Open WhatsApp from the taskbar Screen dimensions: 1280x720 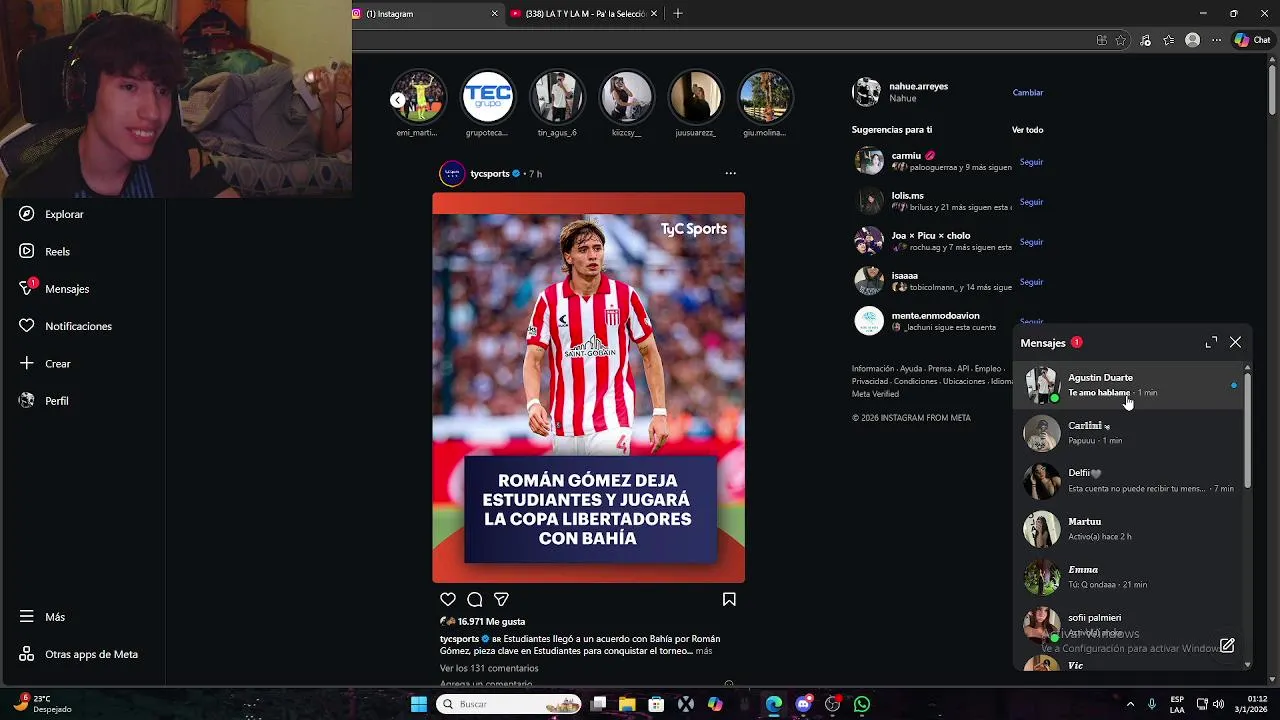point(862,704)
